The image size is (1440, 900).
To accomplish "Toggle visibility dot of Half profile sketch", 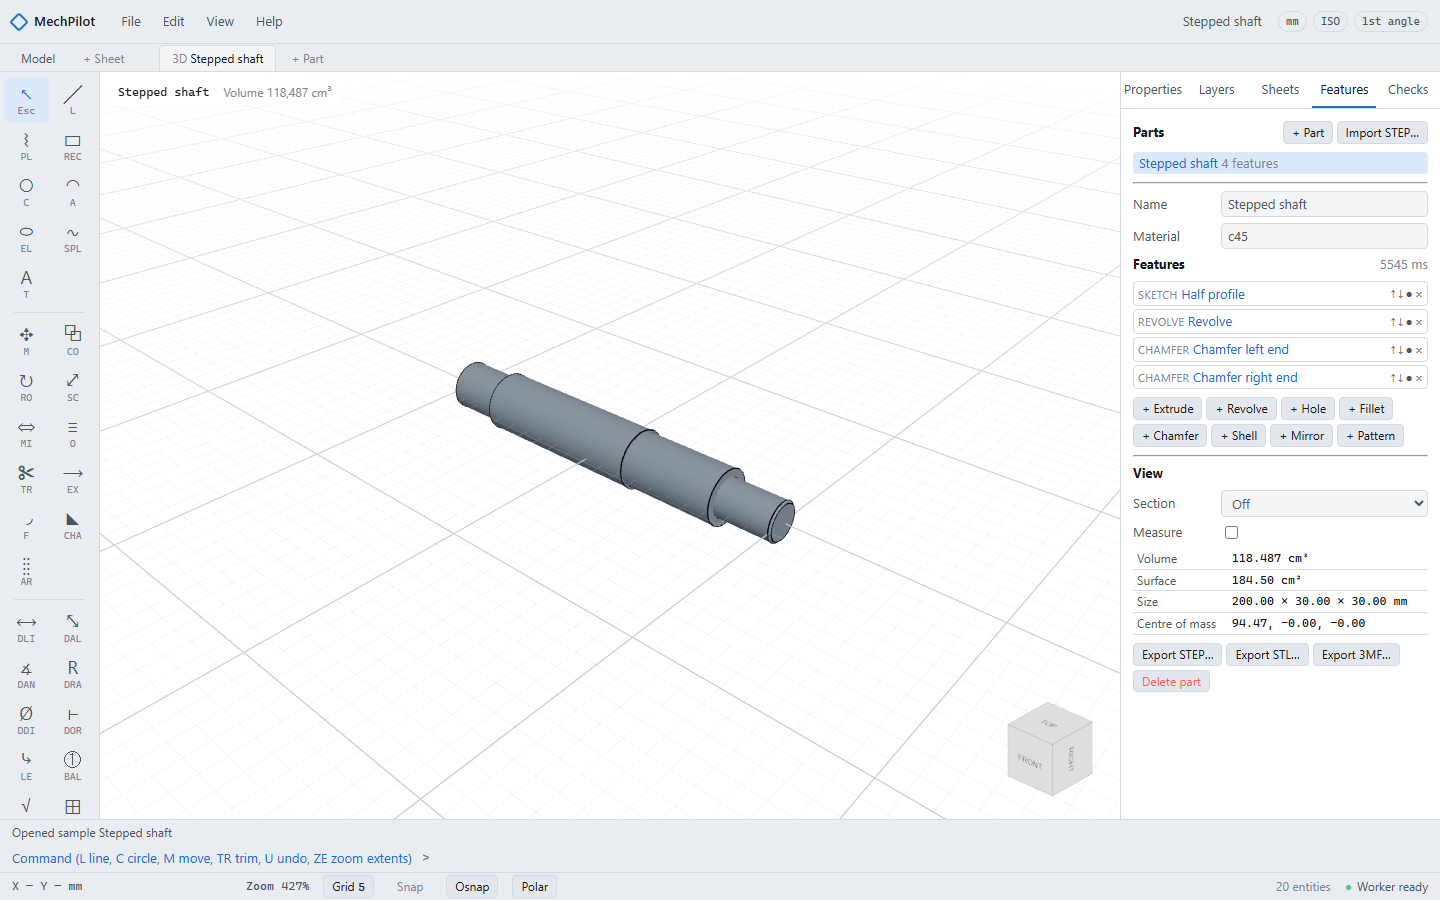I will (x=1409, y=294).
